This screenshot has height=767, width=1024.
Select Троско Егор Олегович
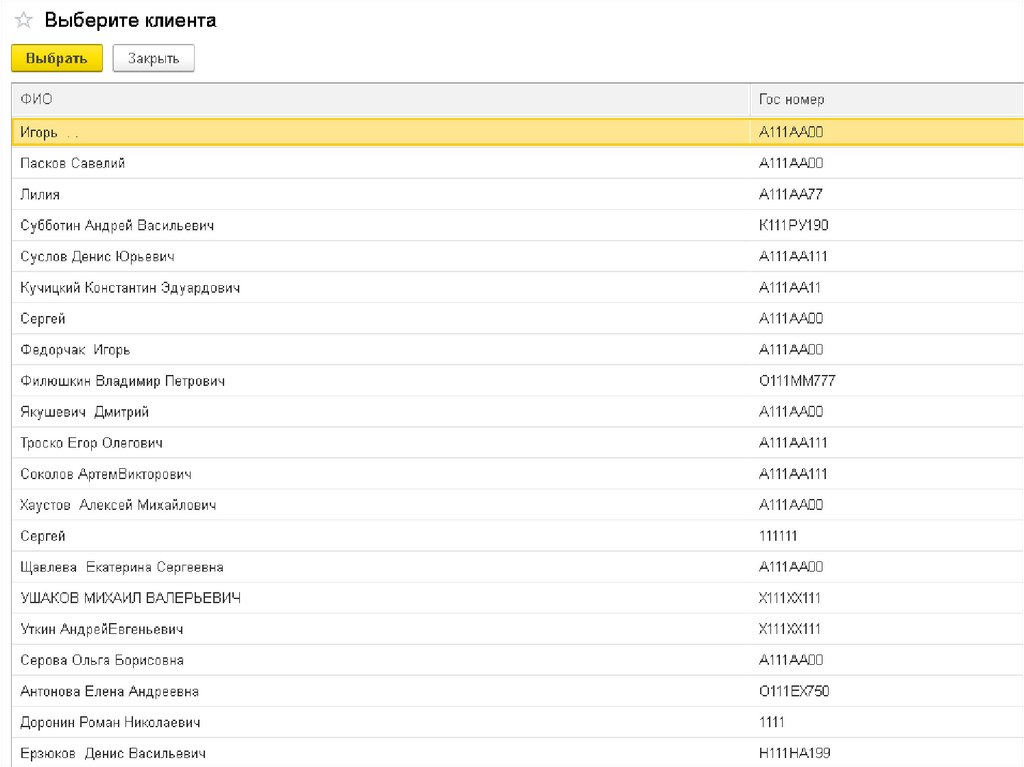91,443
